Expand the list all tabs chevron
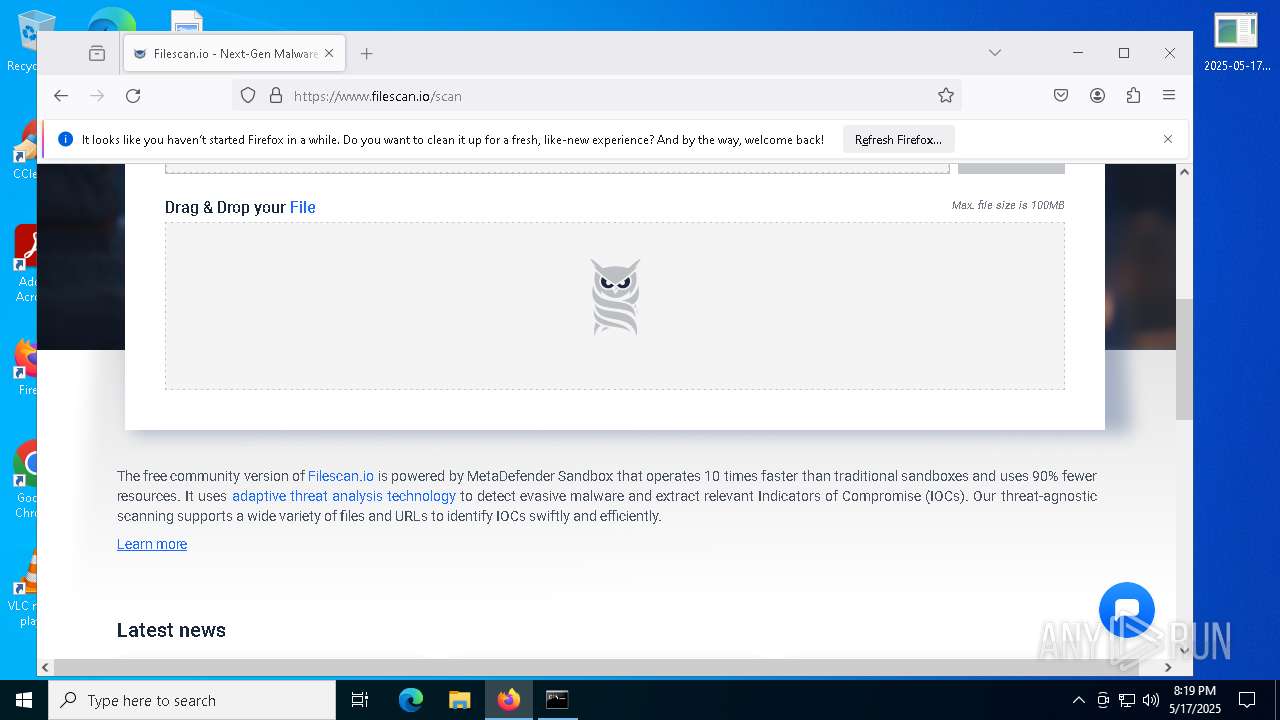1280x720 pixels. point(995,53)
